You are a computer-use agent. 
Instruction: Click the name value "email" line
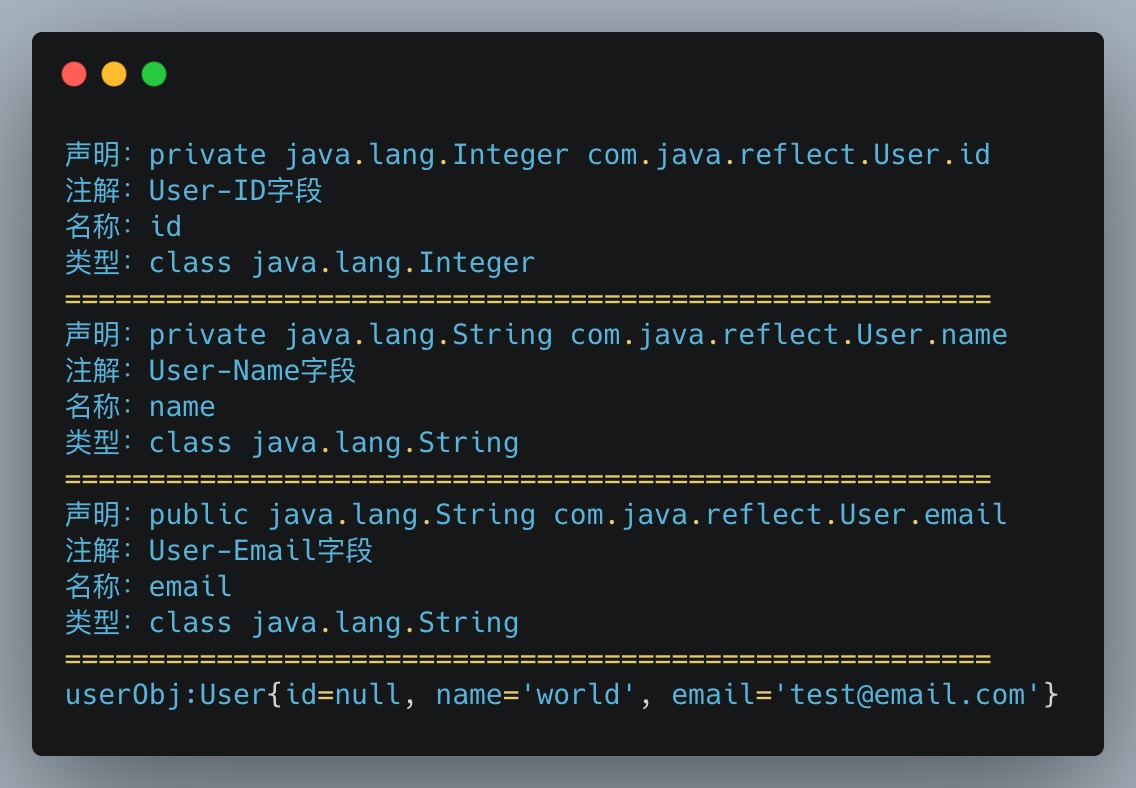190,587
